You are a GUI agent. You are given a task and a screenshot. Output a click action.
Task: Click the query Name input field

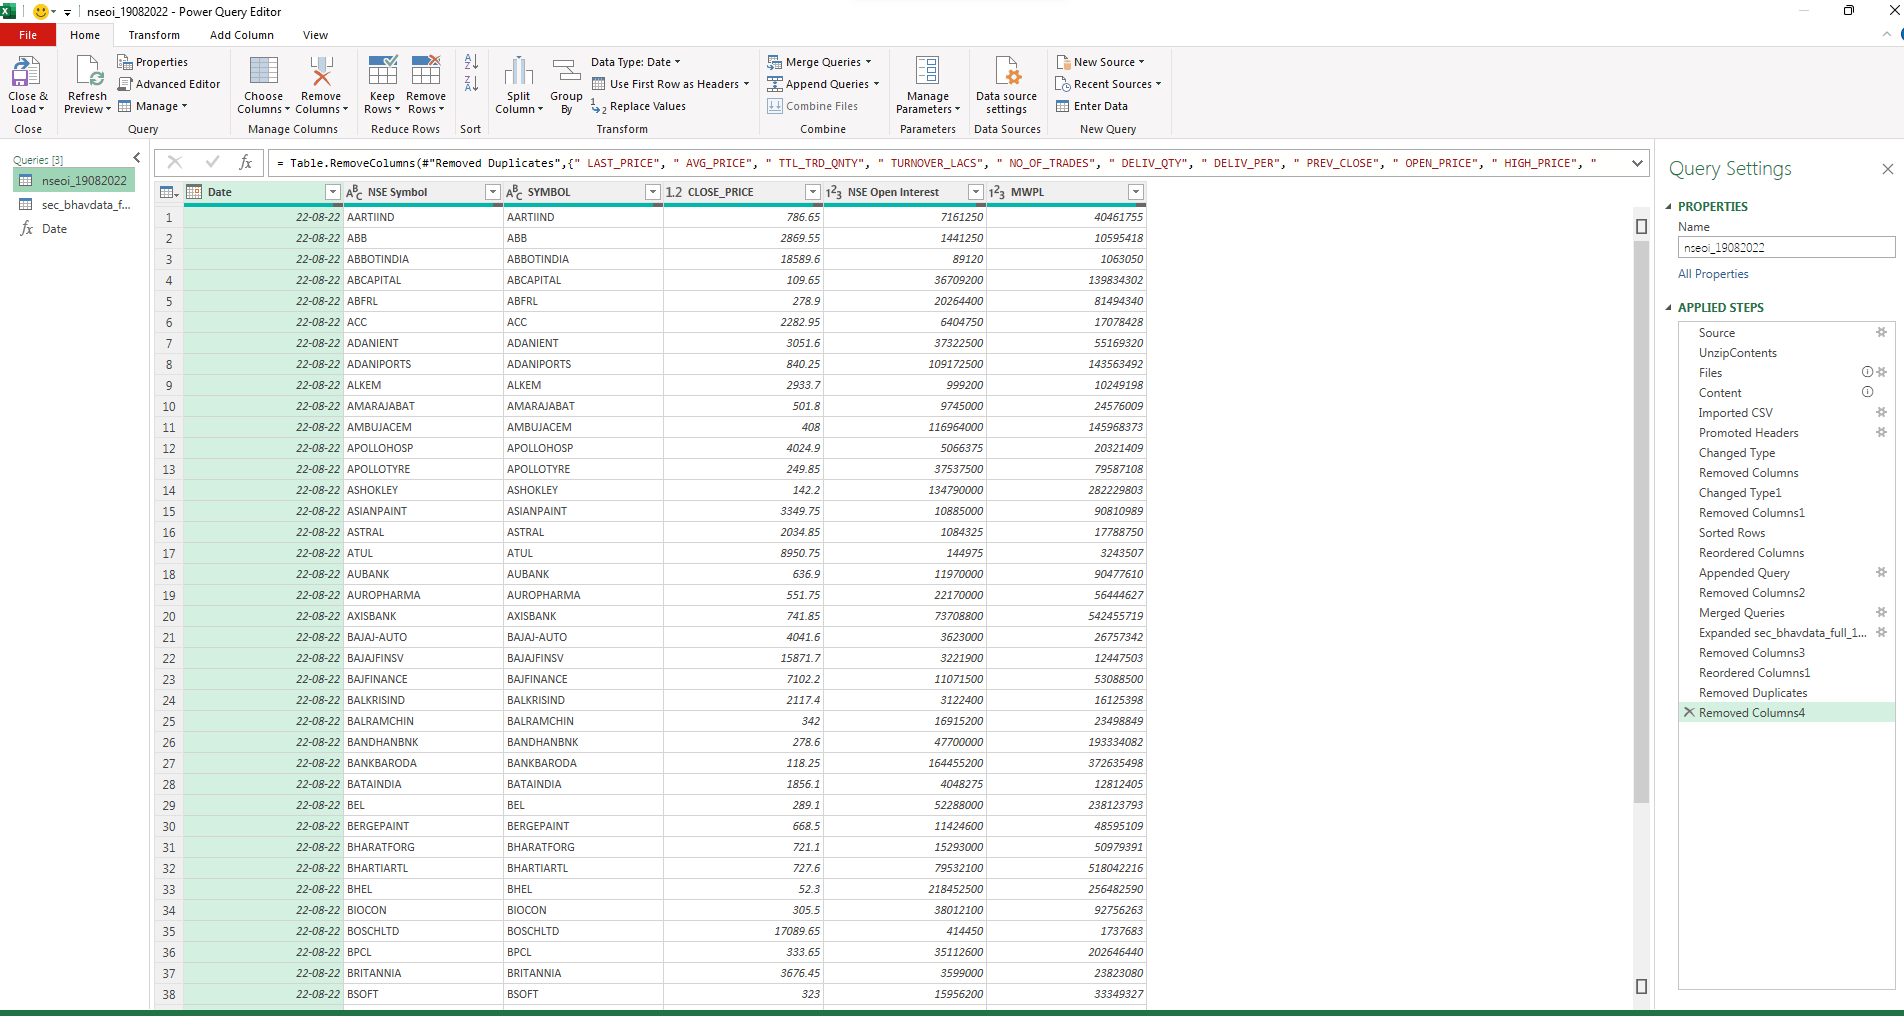[x=1786, y=247]
